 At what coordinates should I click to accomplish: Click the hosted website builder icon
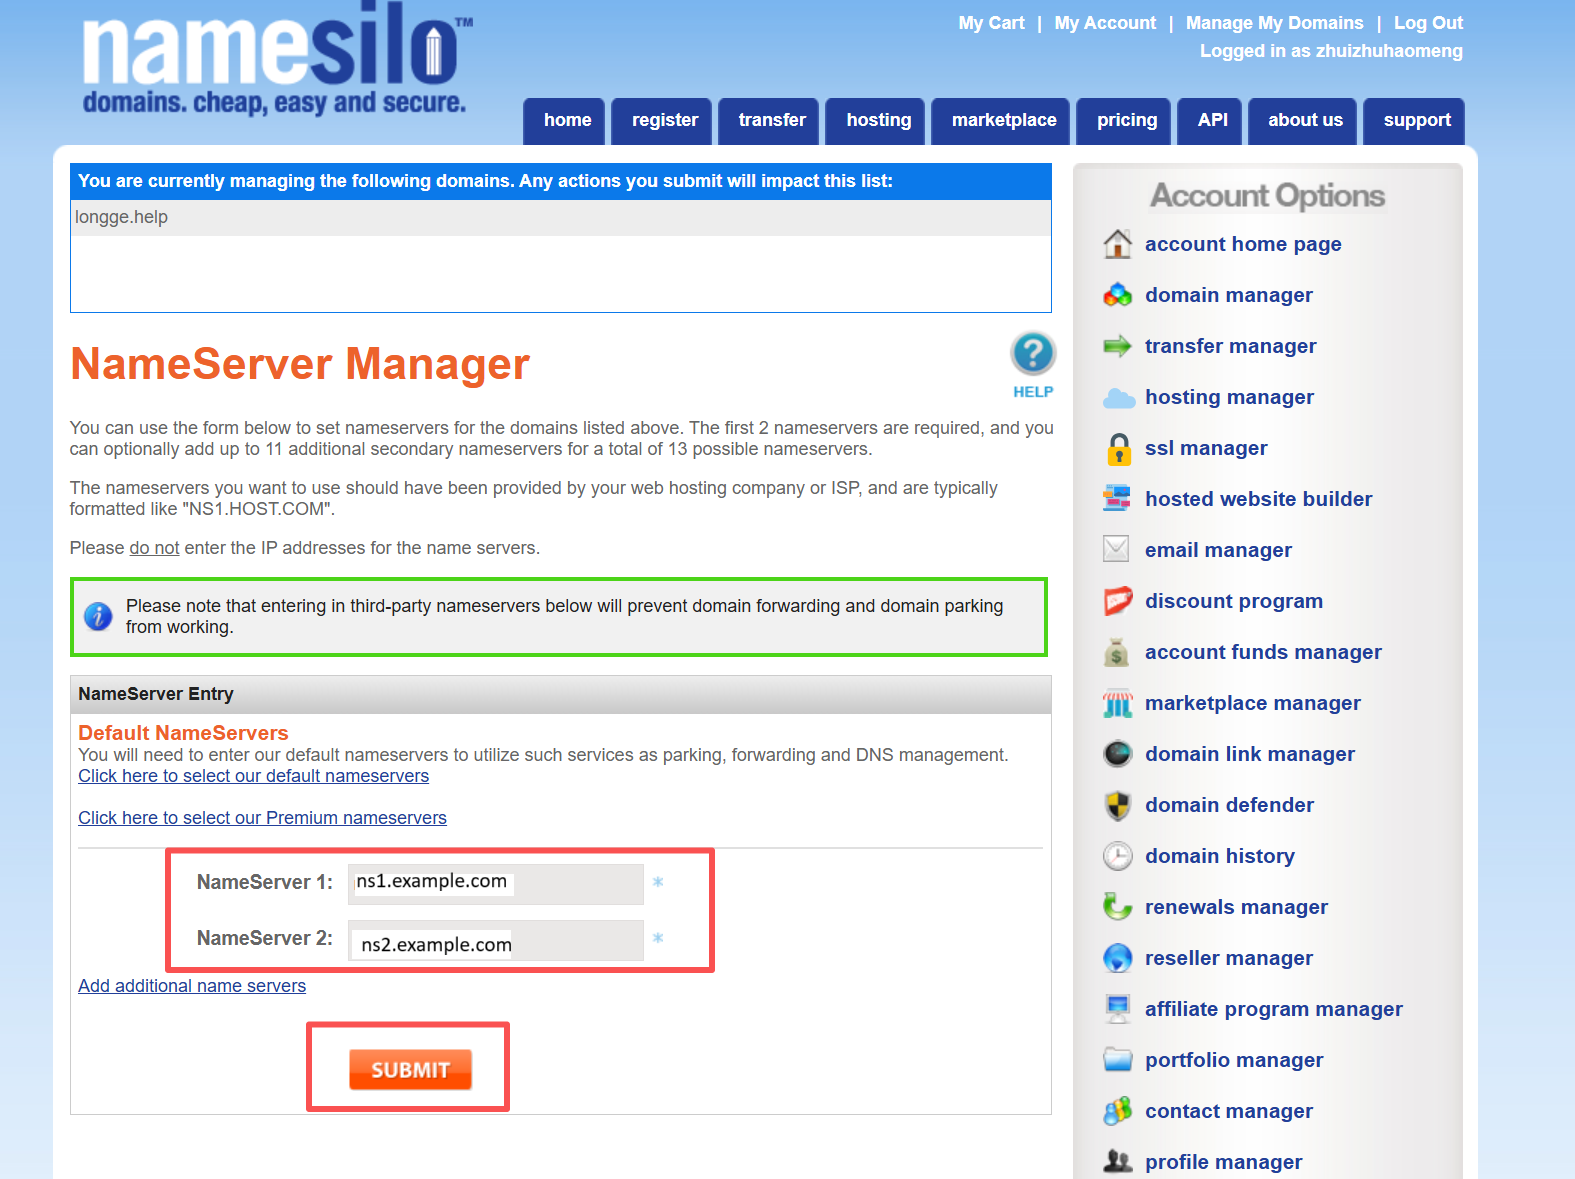pos(1116,498)
